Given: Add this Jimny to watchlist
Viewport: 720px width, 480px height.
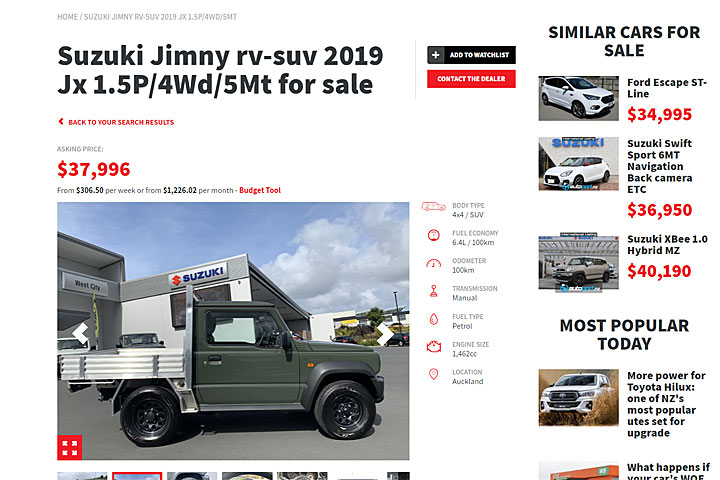Looking at the screenshot, I should 471,55.
